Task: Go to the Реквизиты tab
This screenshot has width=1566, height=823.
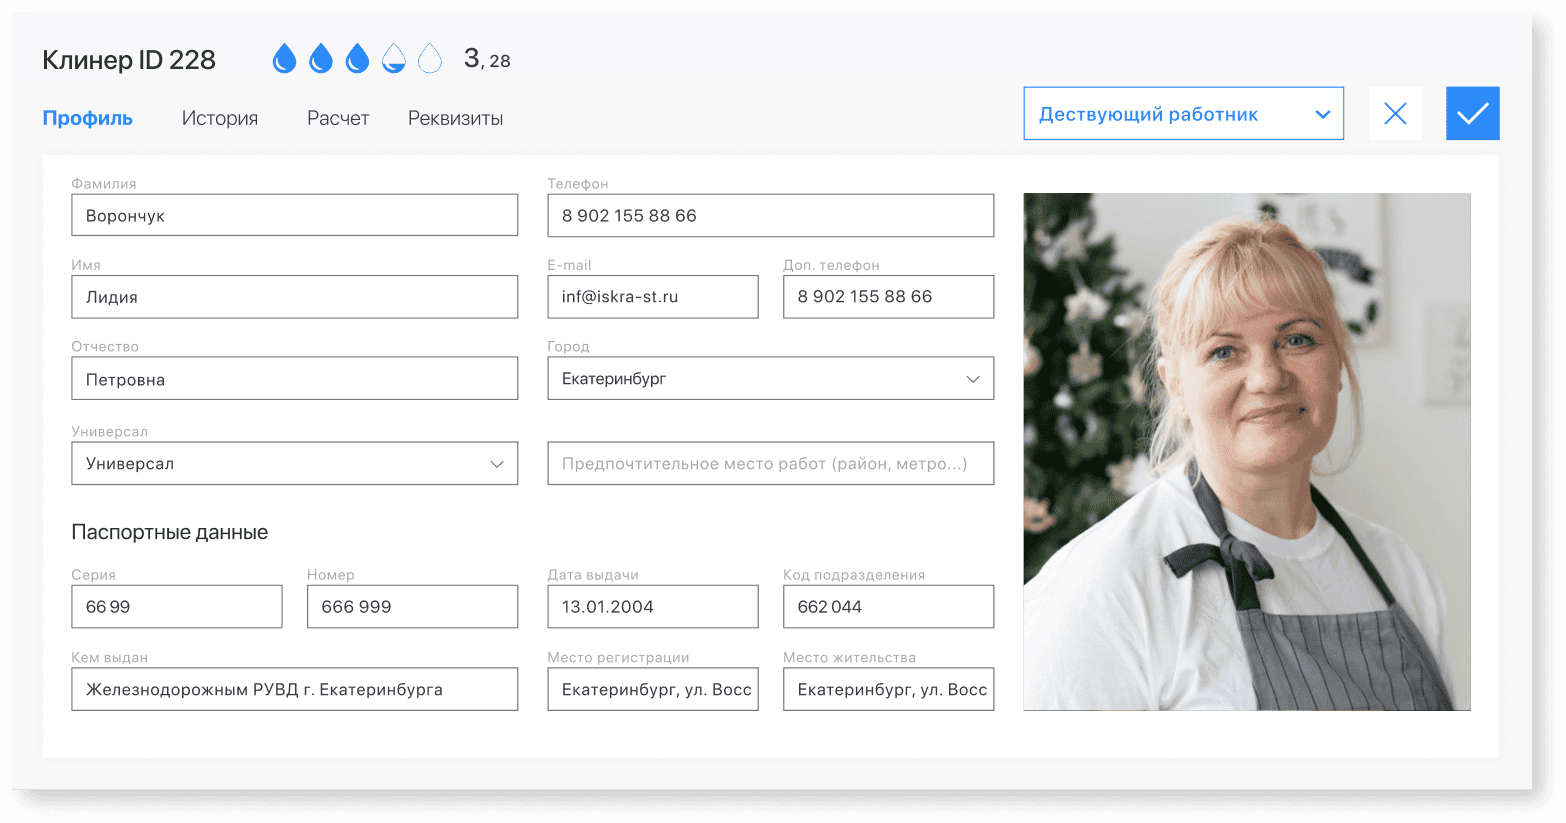Action: pyautogui.click(x=455, y=118)
